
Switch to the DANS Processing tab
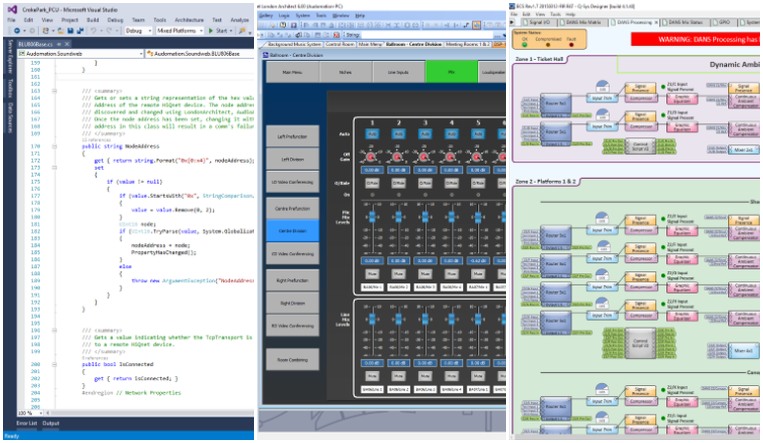(x=633, y=21)
